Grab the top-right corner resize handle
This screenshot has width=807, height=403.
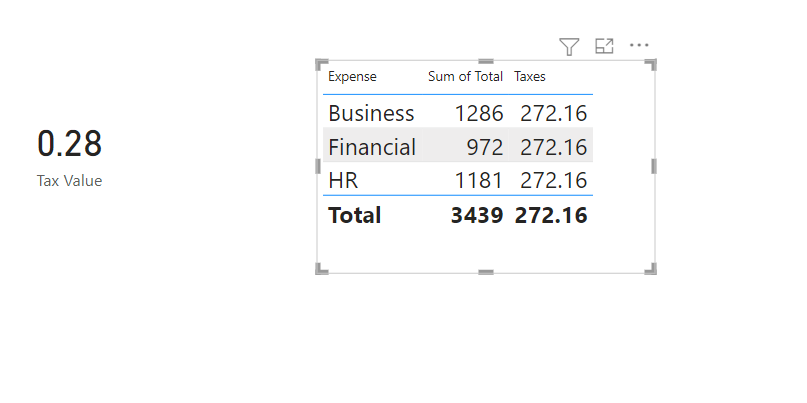click(651, 65)
